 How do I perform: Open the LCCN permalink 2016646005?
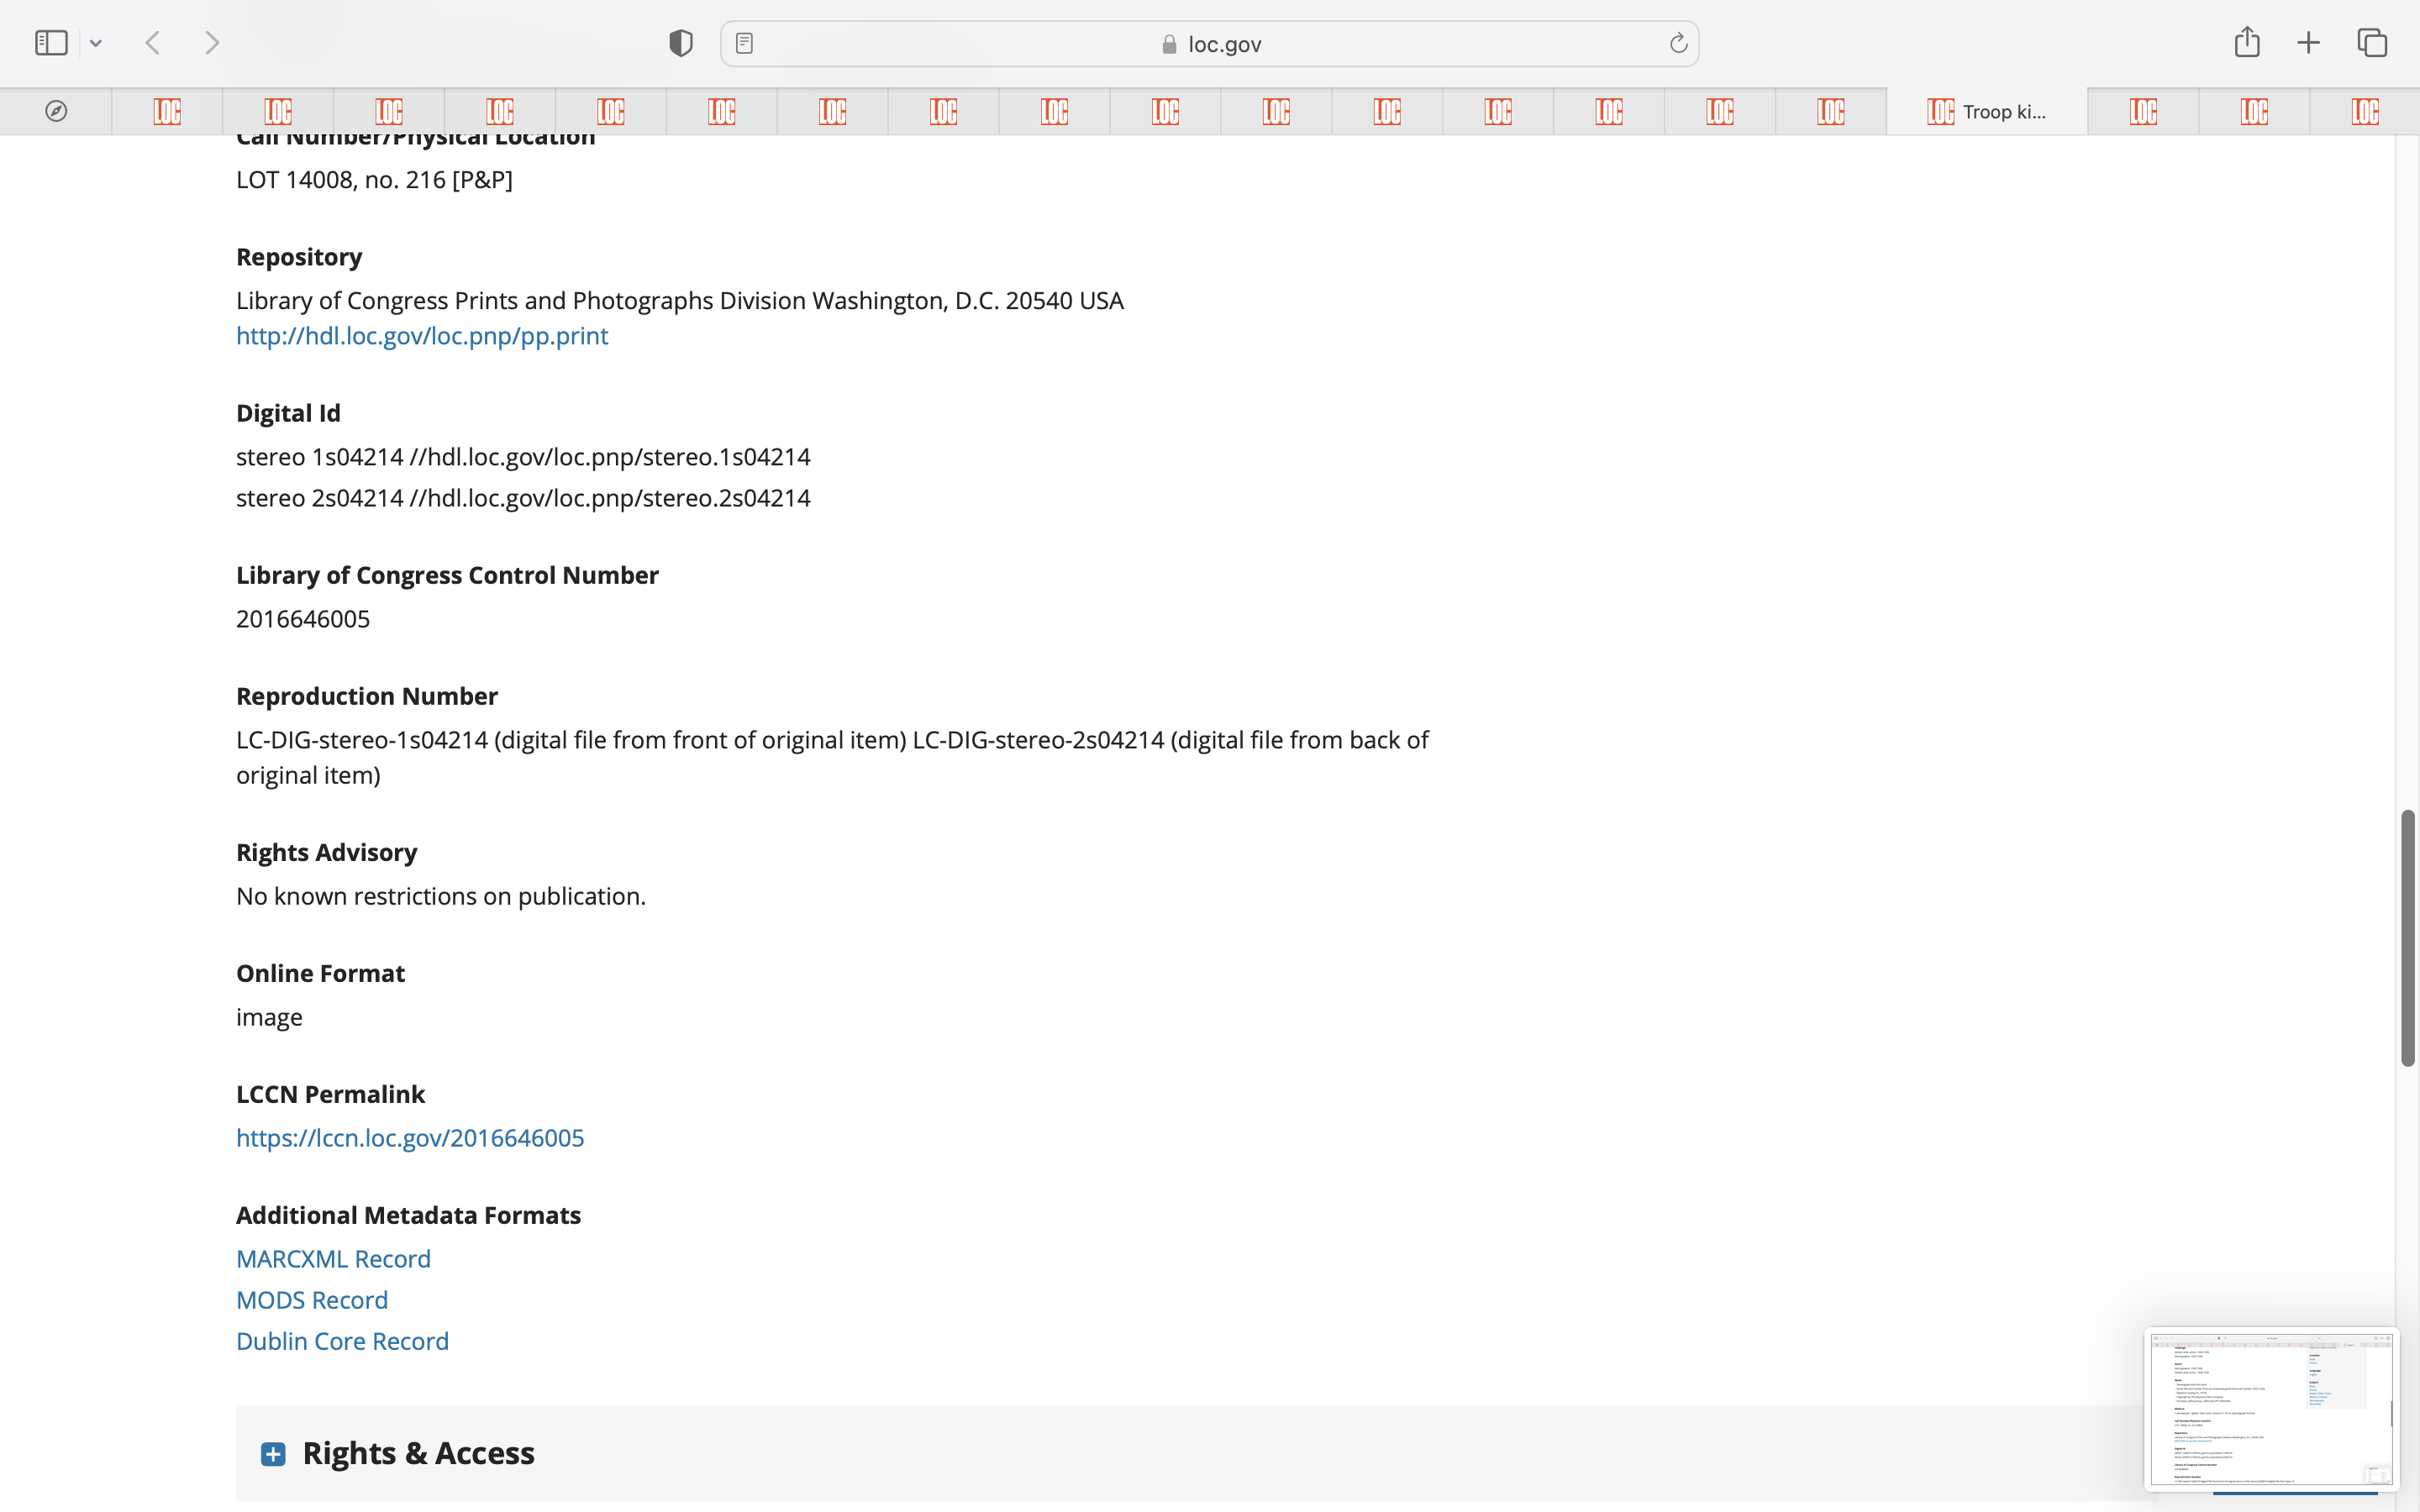[x=410, y=1138]
